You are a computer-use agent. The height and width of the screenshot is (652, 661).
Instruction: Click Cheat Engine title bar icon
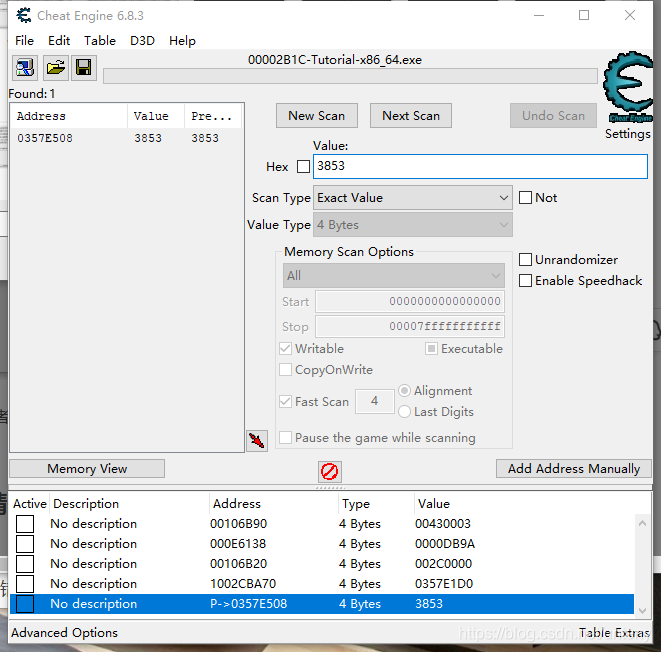(x=24, y=16)
